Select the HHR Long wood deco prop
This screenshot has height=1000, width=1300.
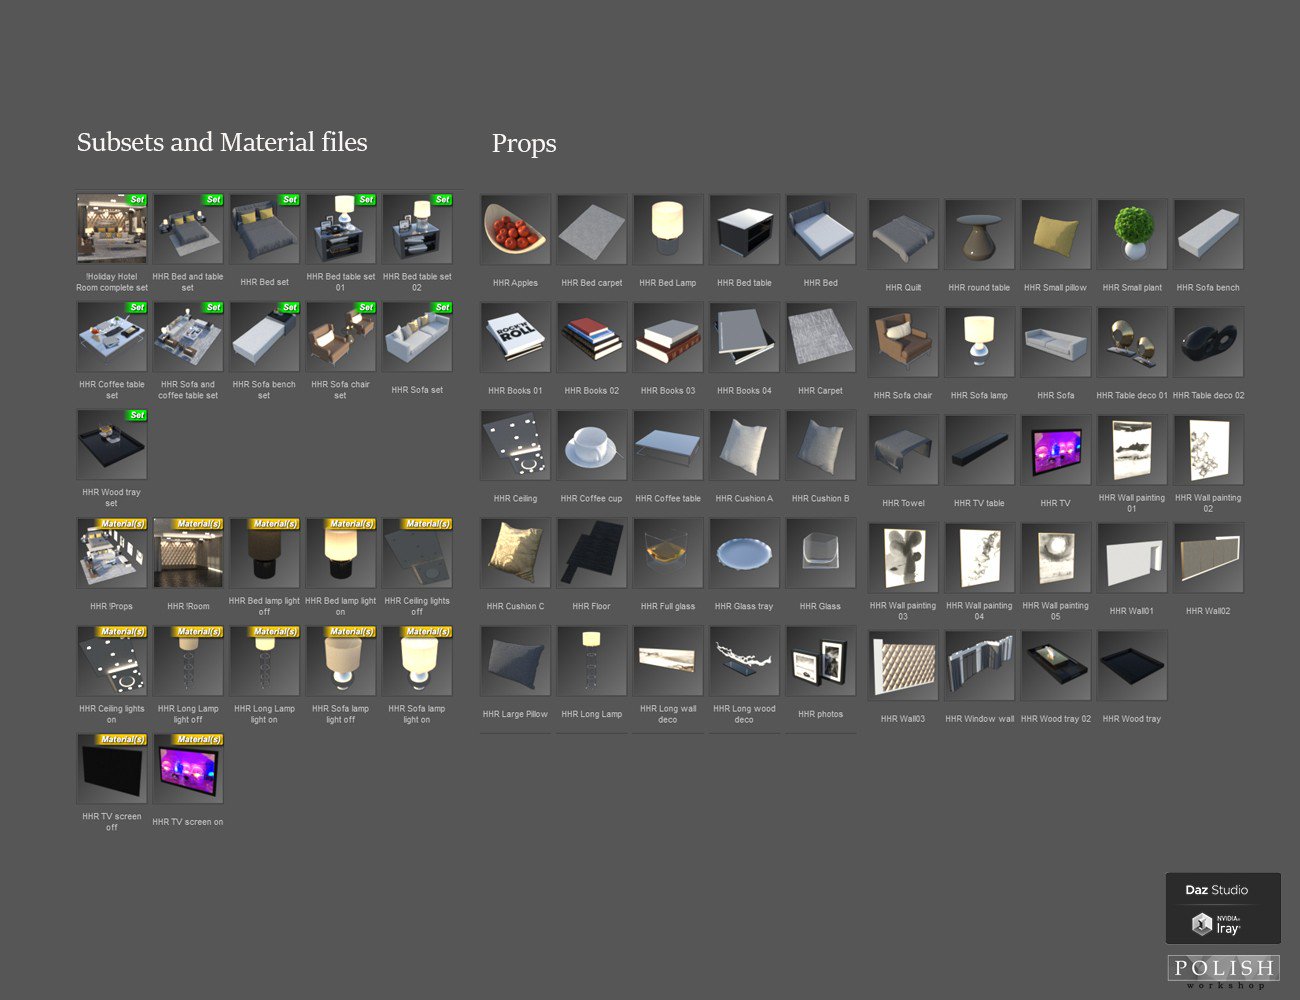[744, 661]
